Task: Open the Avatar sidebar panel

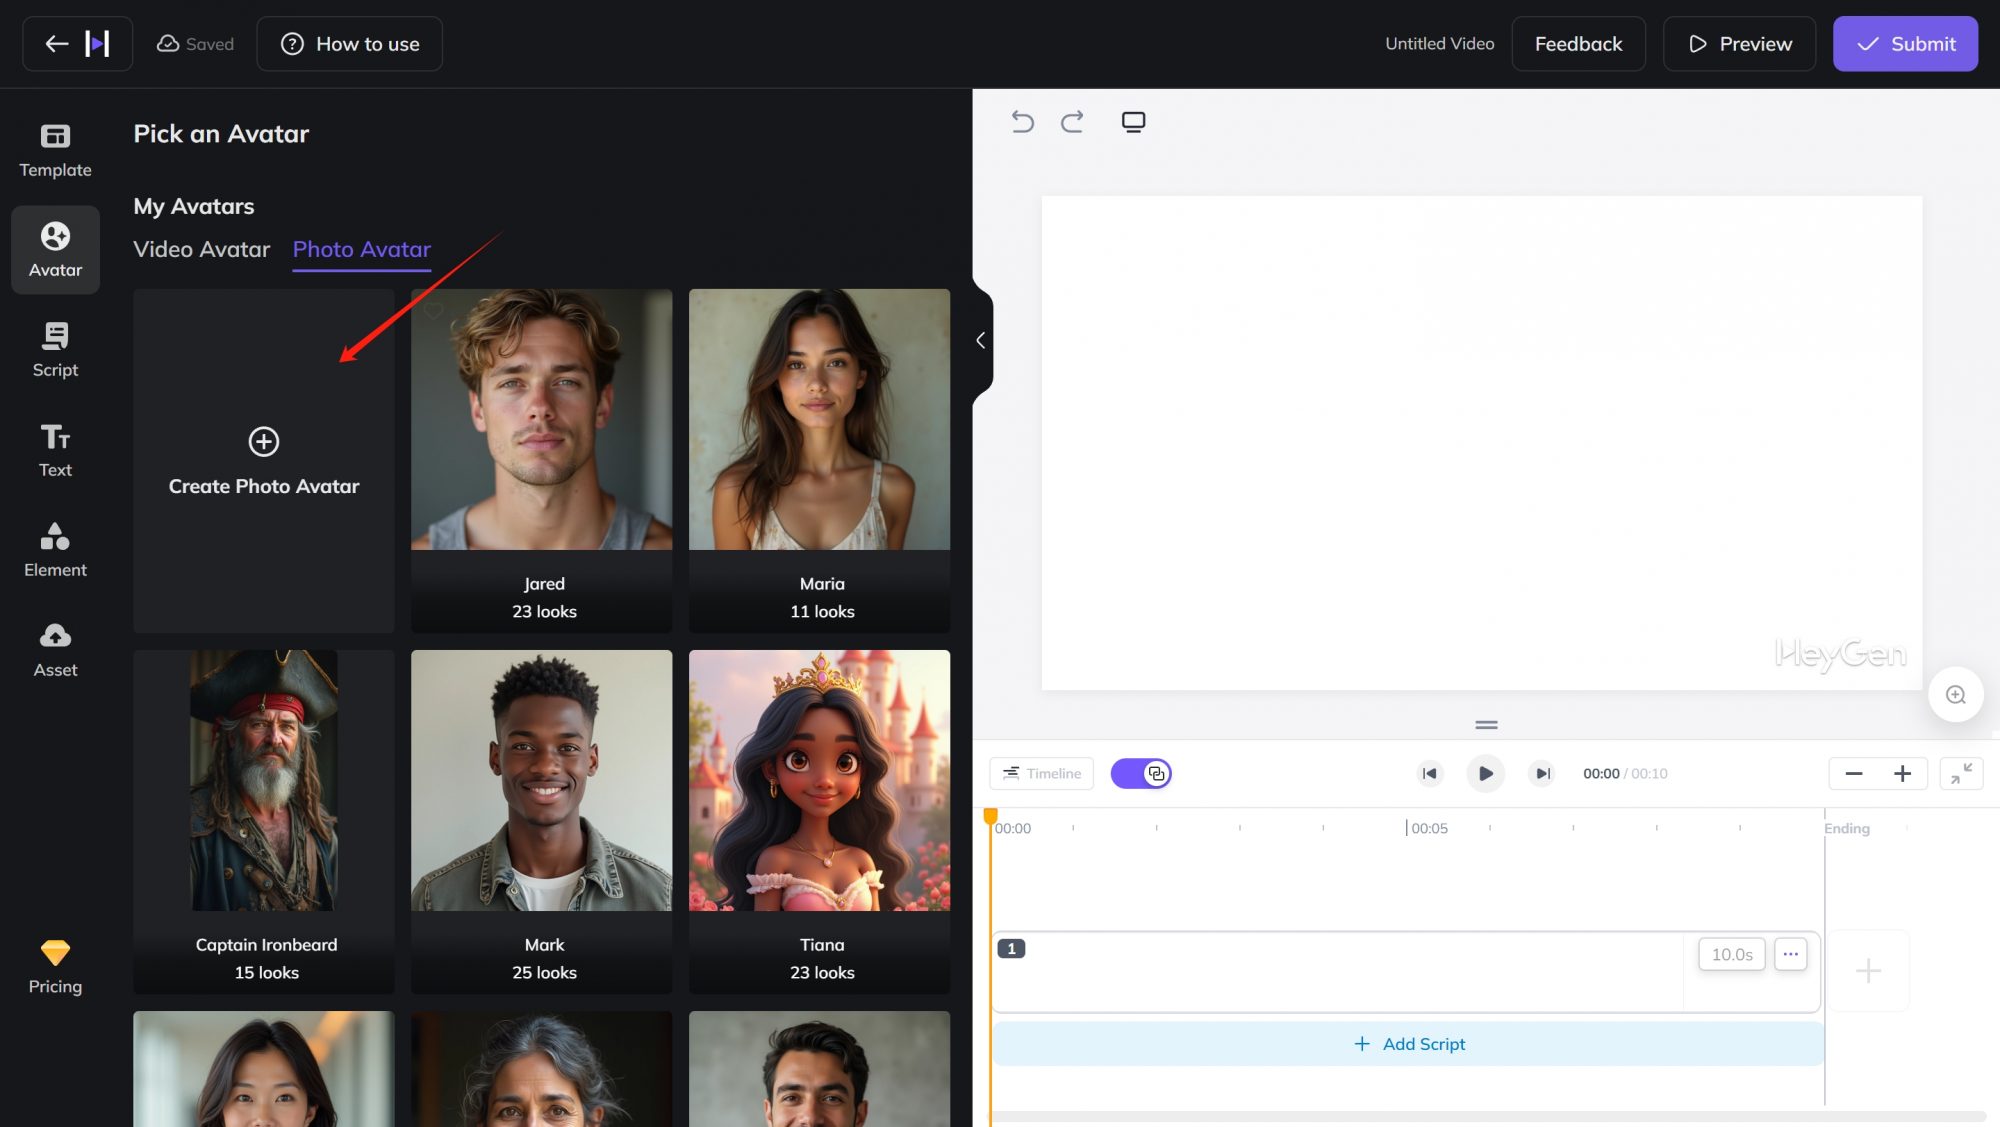Action: tap(55, 250)
